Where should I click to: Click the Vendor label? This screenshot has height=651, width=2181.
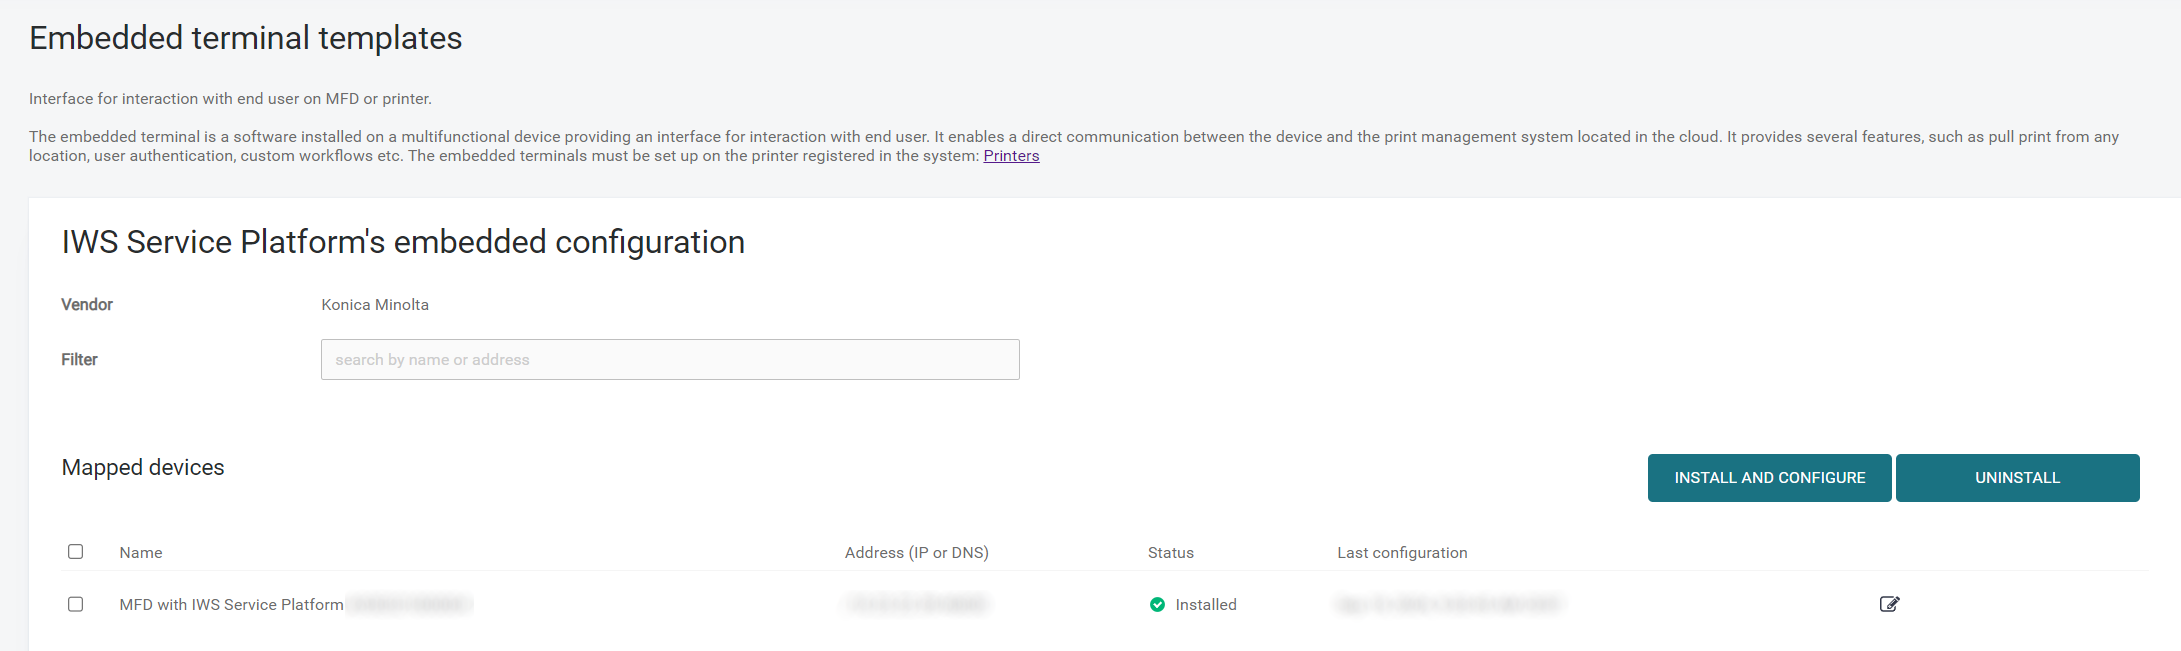coord(87,305)
